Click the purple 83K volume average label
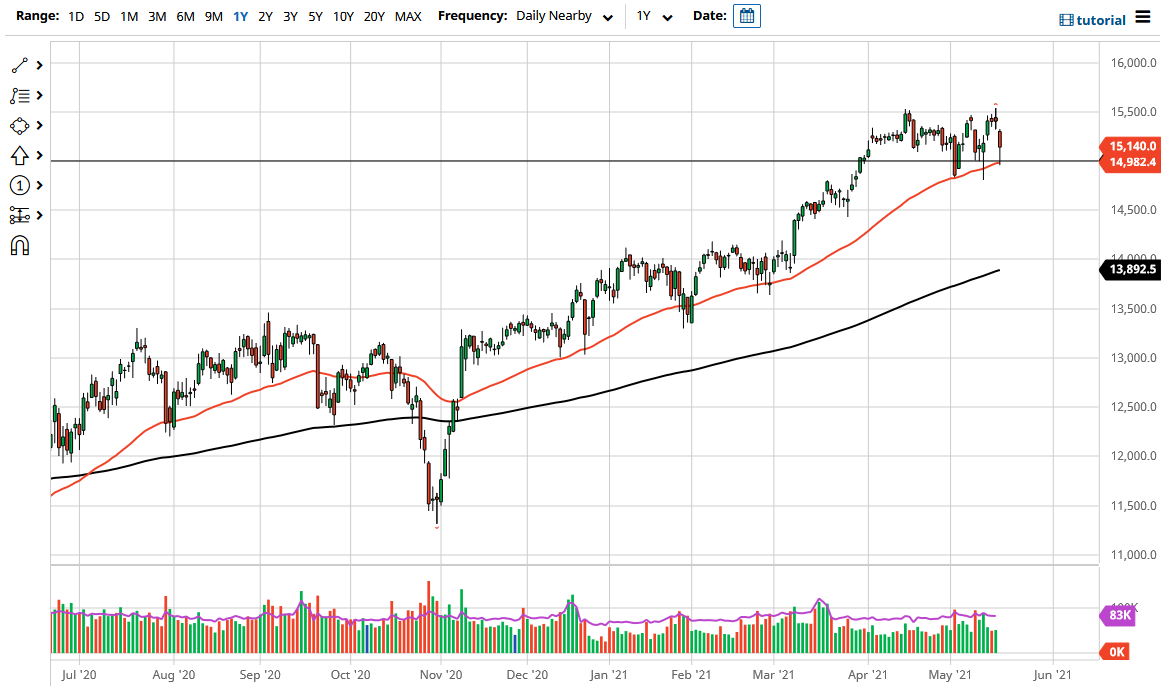The width and height of the screenshot is (1171, 693). point(1120,616)
